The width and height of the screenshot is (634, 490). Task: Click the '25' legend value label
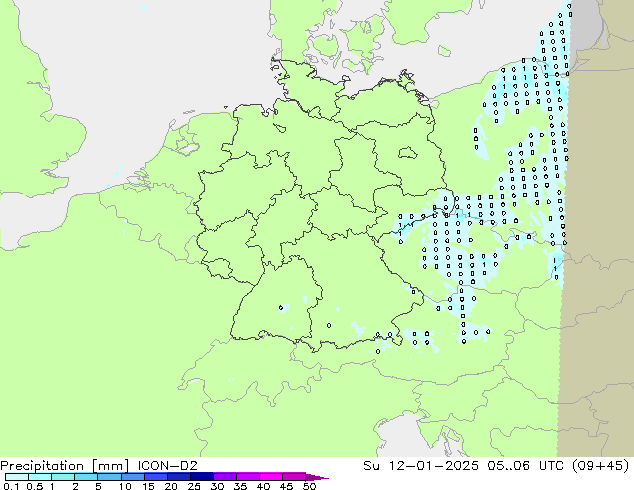pos(194,486)
